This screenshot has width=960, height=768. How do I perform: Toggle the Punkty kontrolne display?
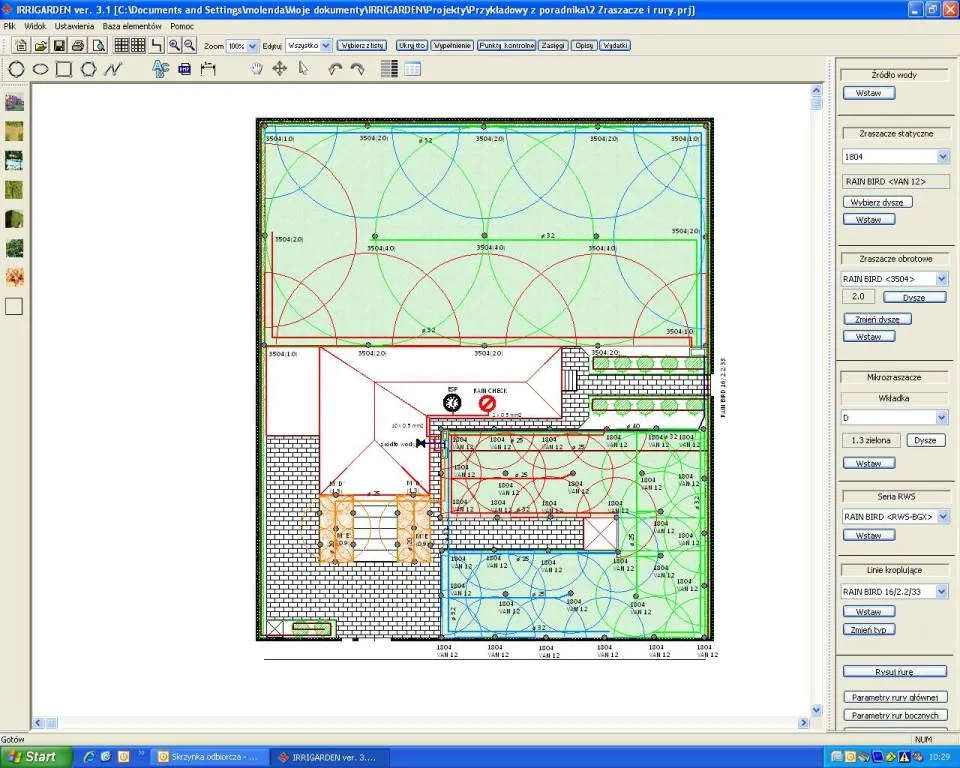point(505,46)
